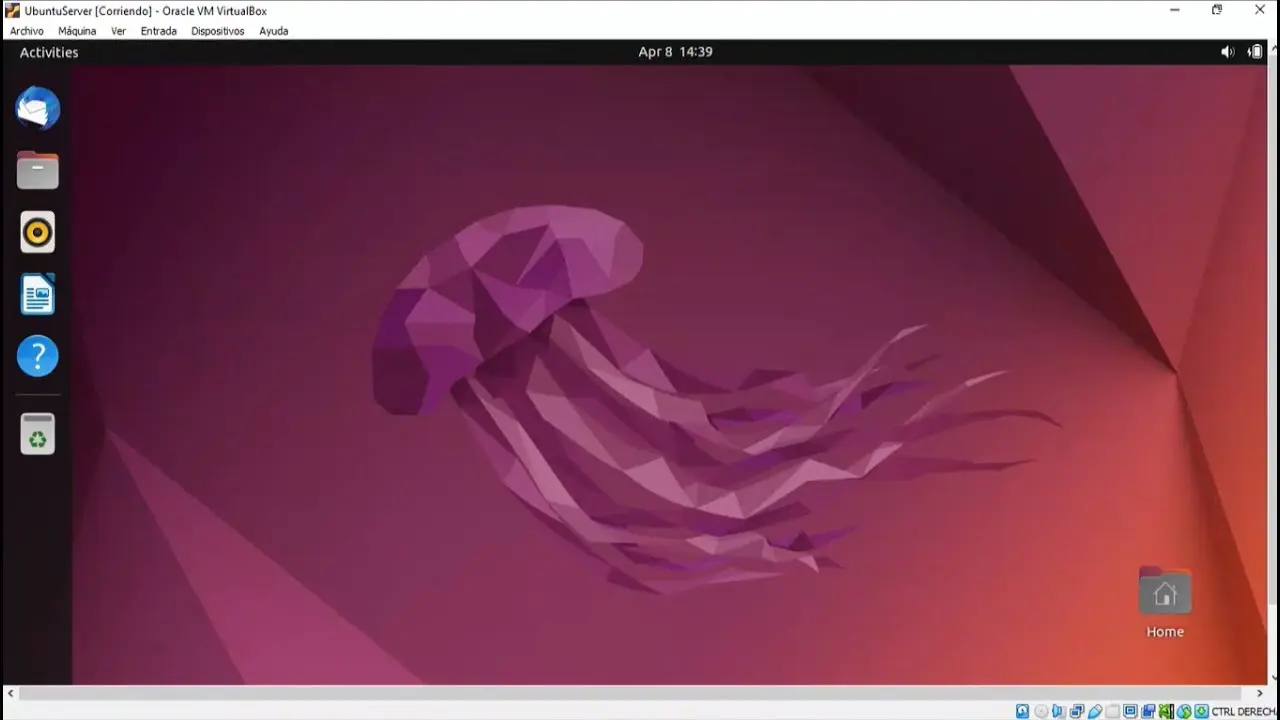Click the horizontal scrollbar left arrow
The image size is (1280, 720).
coord(10,693)
